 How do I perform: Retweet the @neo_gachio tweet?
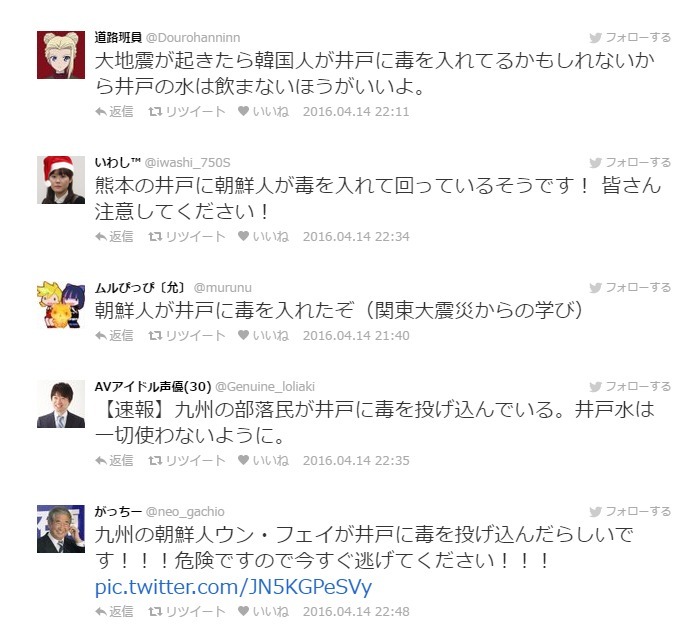tap(187, 611)
